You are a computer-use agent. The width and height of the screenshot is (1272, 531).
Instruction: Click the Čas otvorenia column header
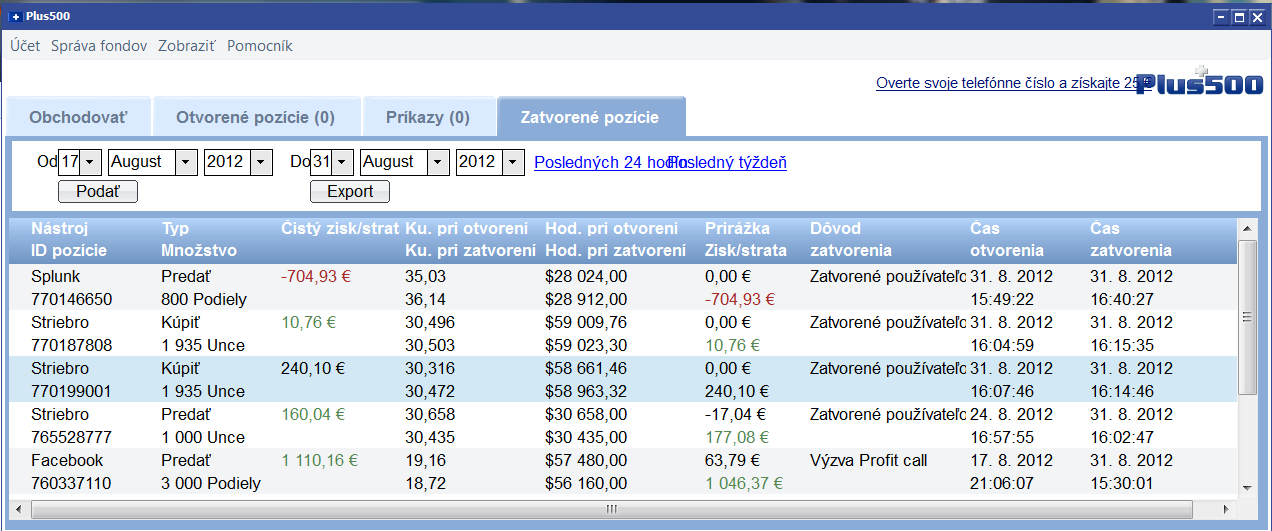pos(1006,240)
